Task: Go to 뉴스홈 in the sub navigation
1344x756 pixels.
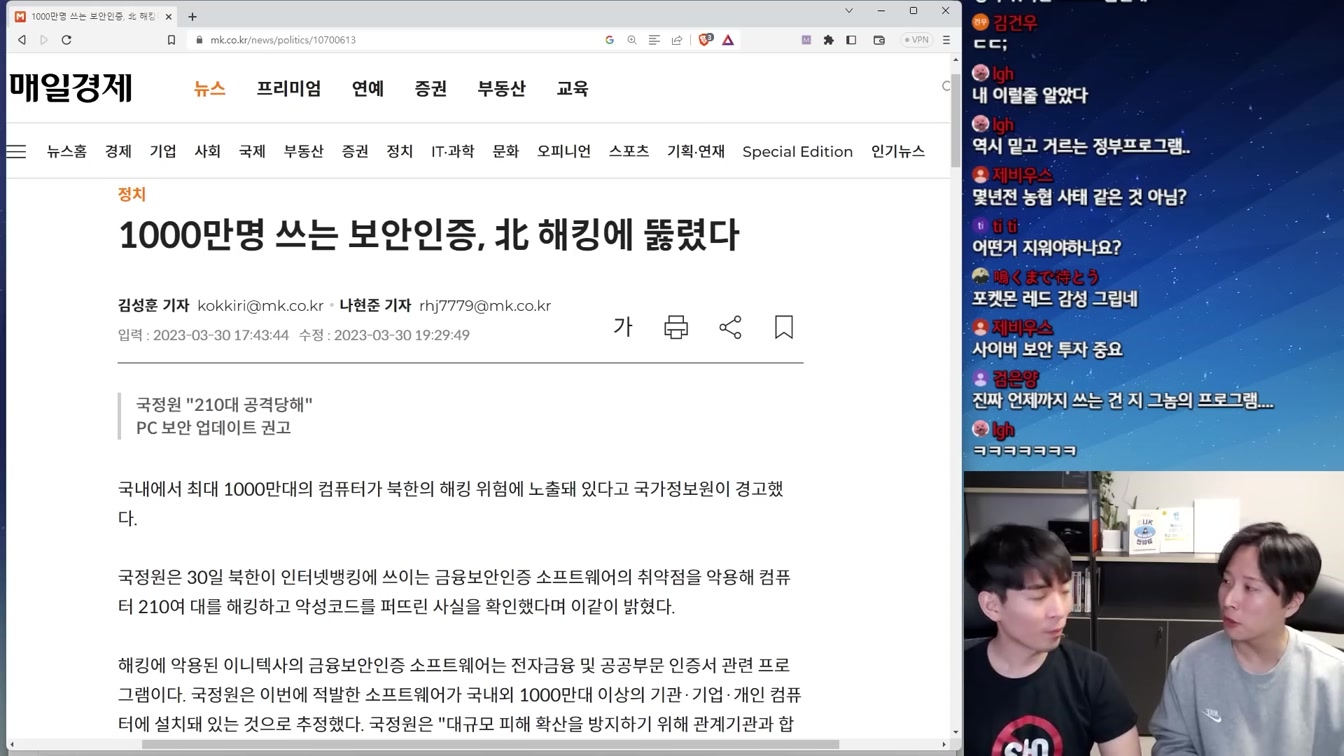Action: point(67,151)
